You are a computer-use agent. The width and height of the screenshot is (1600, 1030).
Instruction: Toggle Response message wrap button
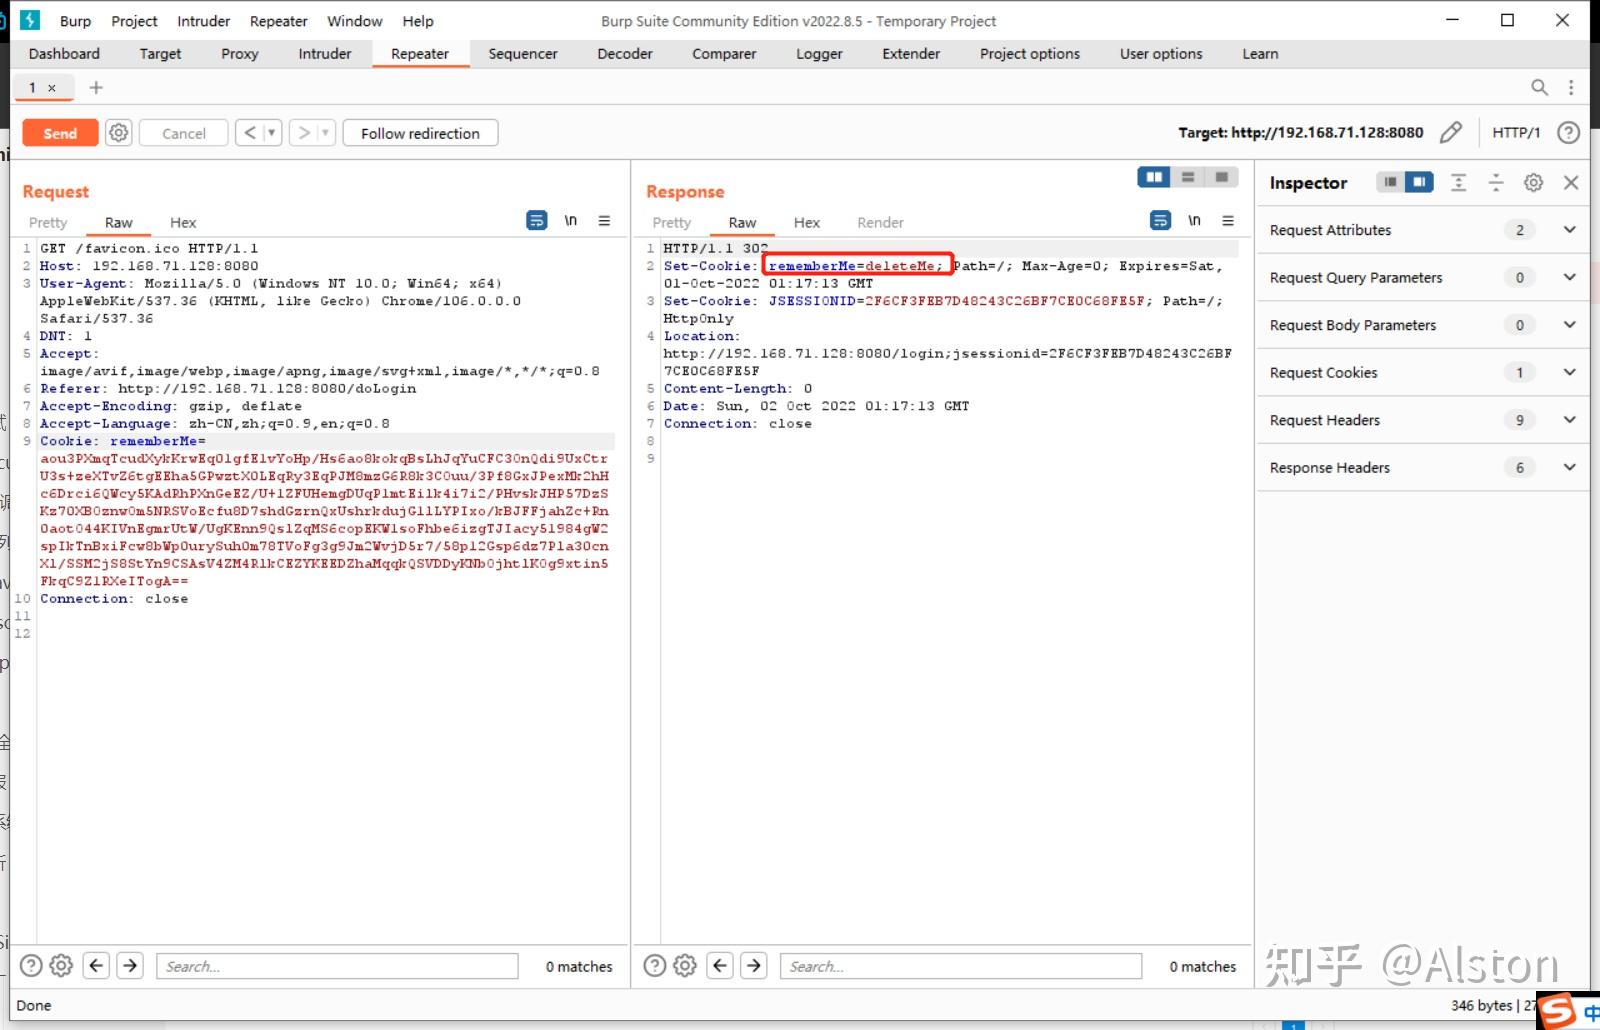[x=1161, y=221]
